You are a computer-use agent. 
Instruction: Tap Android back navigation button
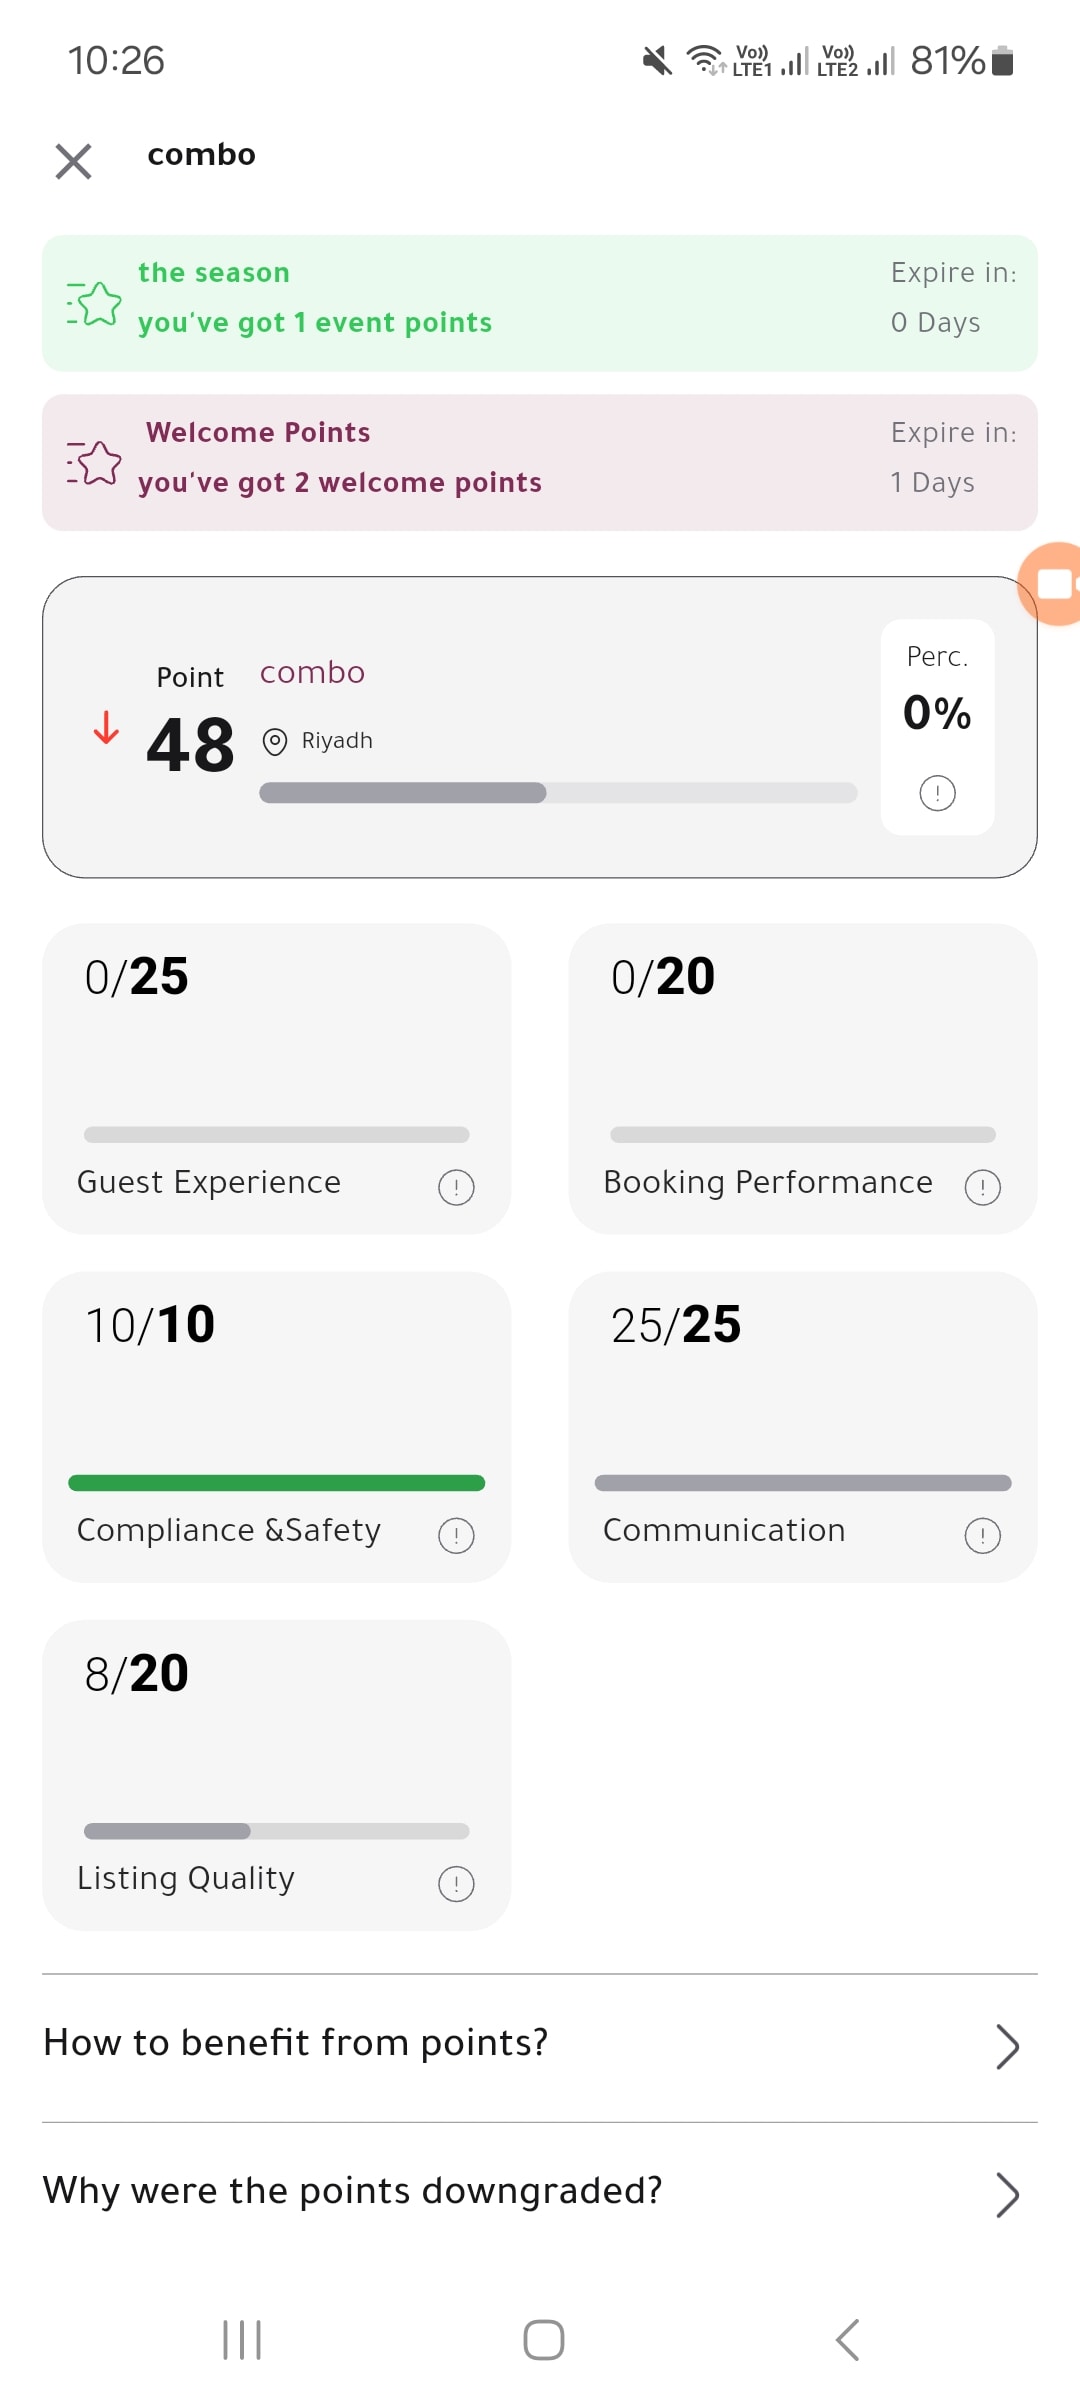(x=847, y=2340)
